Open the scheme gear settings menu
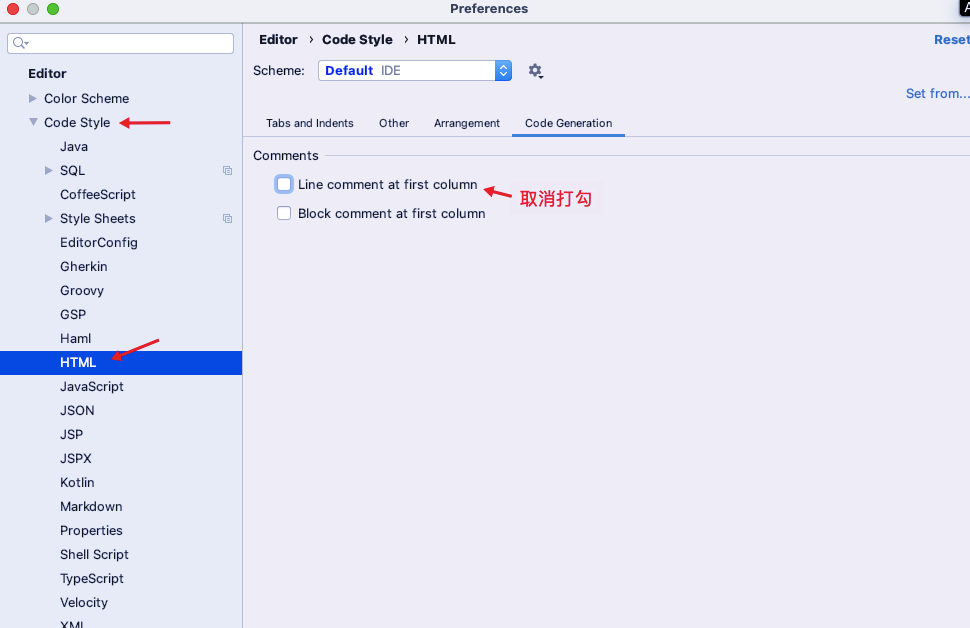Image resolution: width=970 pixels, height=628 pixels. tap(536, 71)
